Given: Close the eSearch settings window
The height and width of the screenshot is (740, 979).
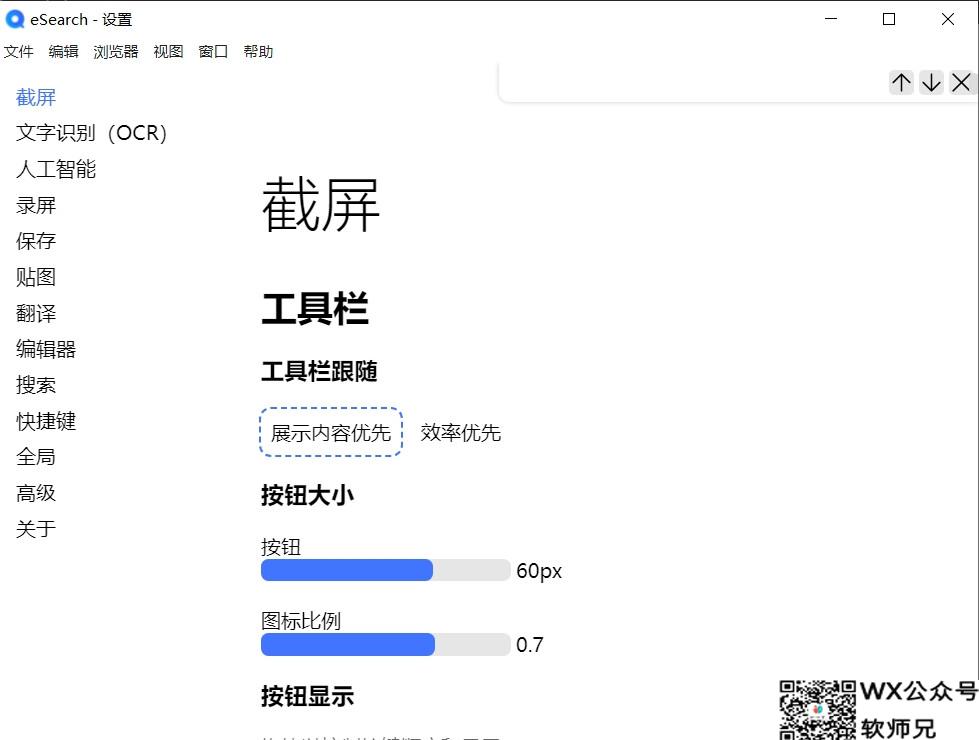Looking at the screenshot, I should coord(948,19).
